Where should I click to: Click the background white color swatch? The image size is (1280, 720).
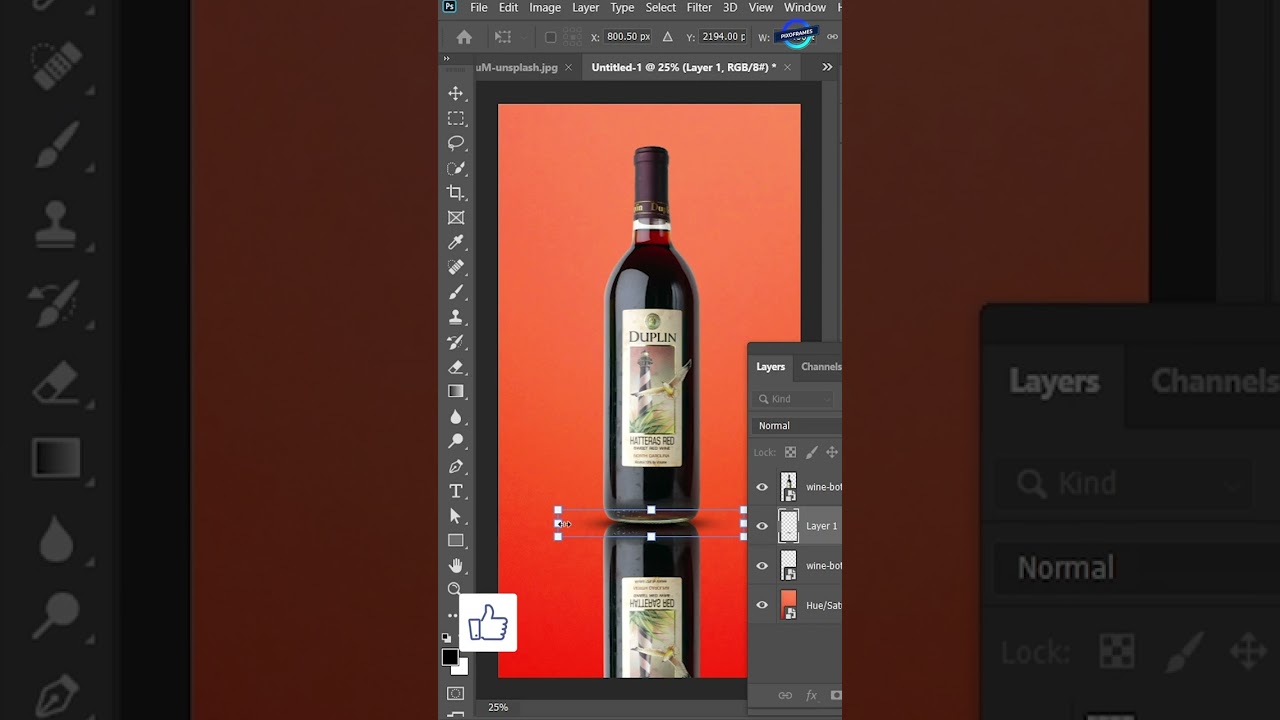(463, 667)
